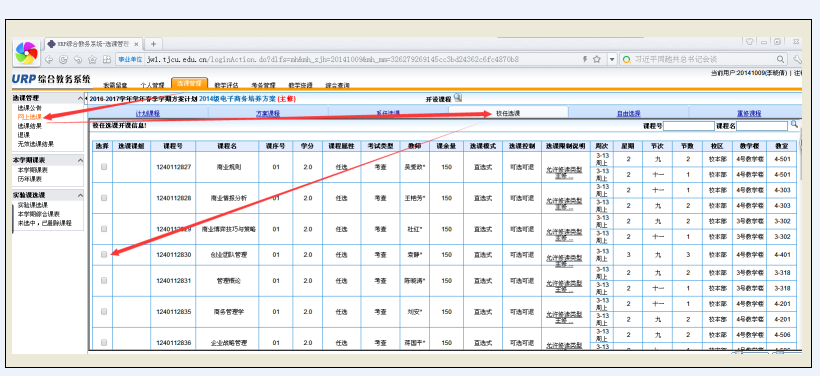This screenshot has height=376, width=820.
Task: Switch to the 方案课程 tab
Action: coord(268,113)
